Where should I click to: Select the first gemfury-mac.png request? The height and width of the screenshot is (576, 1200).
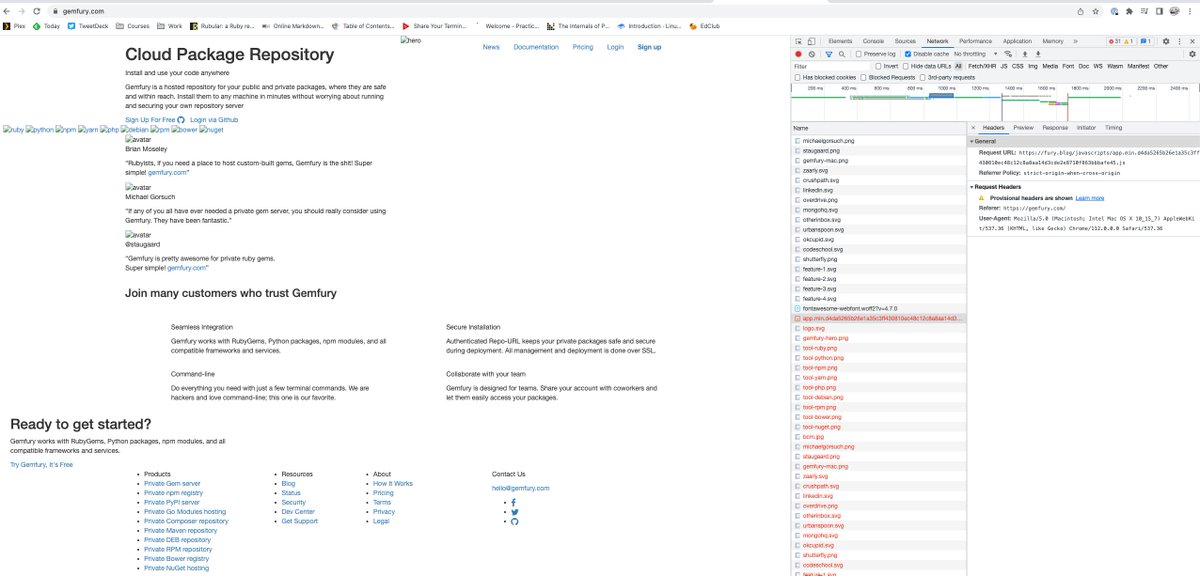click(879, 160)
